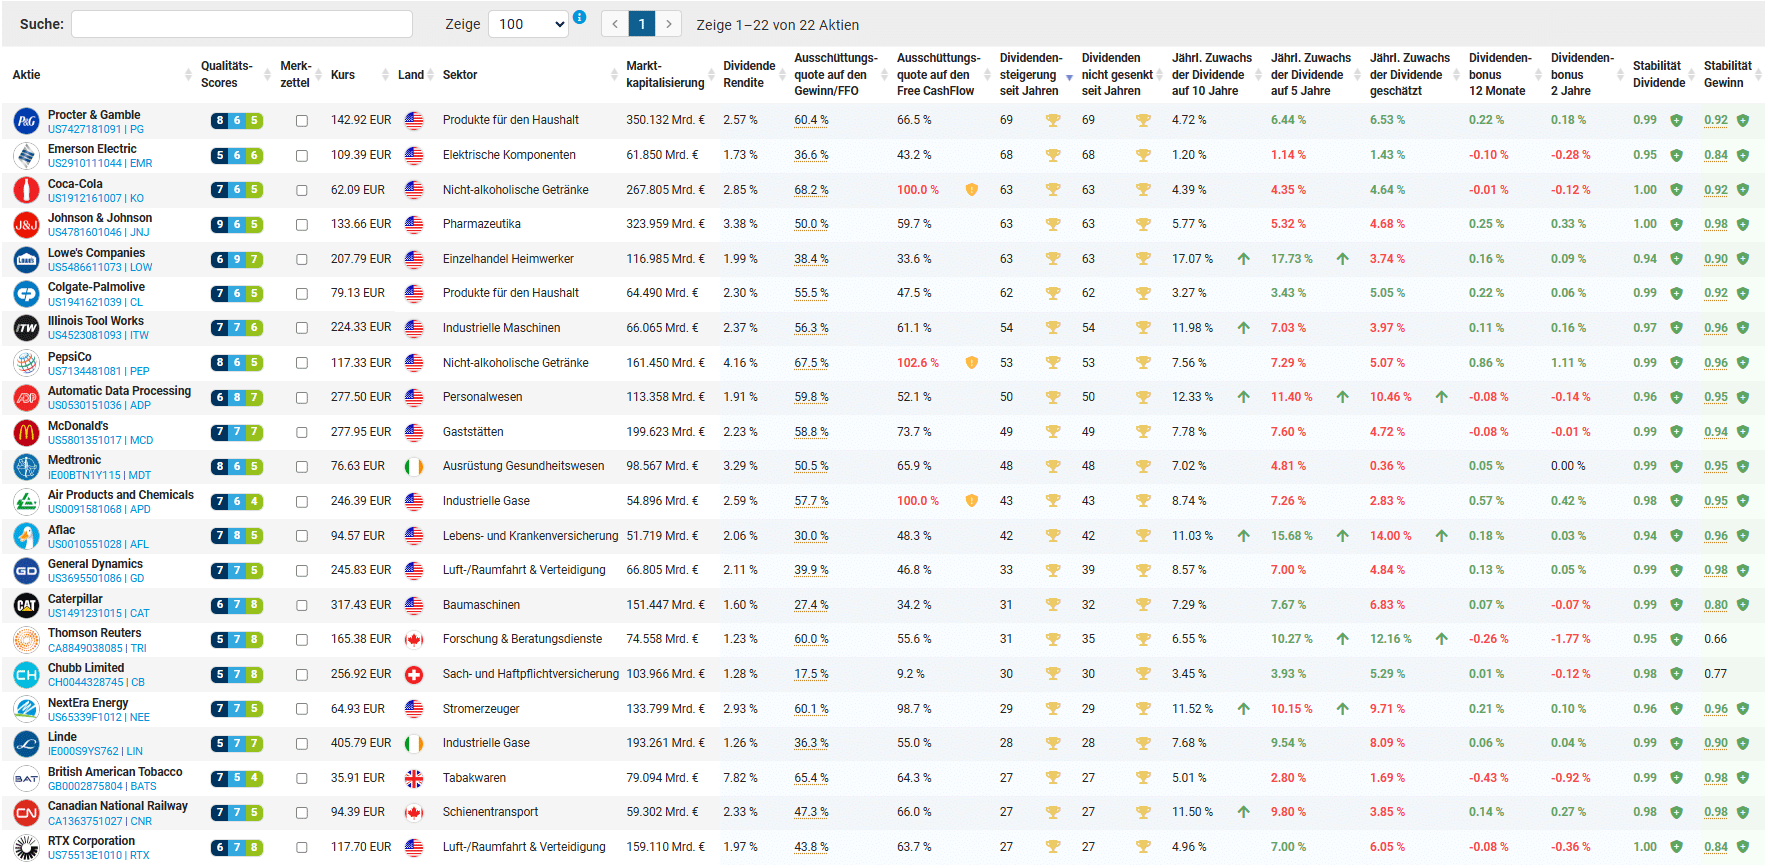Select page 1 in pagination
This screenshot has height=865, width=1765.
point(642,24)
